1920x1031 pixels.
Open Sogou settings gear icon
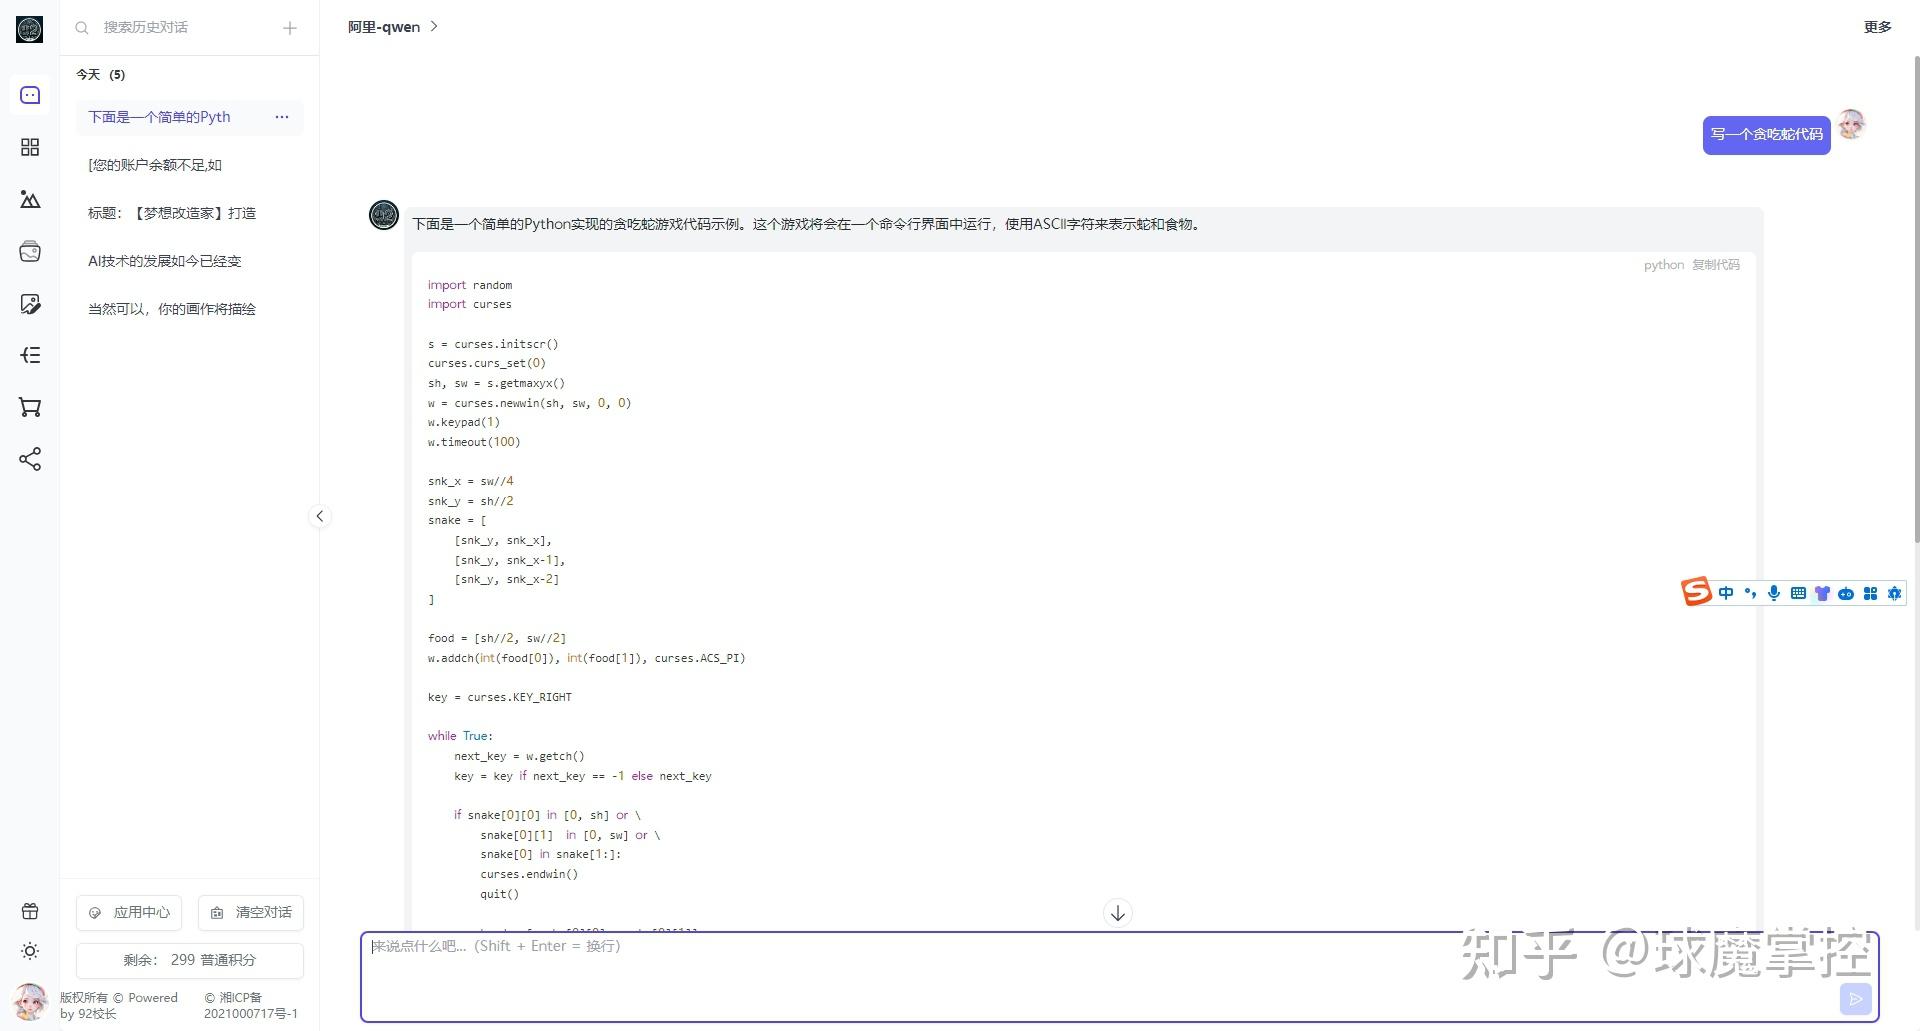pos(1894,593)
